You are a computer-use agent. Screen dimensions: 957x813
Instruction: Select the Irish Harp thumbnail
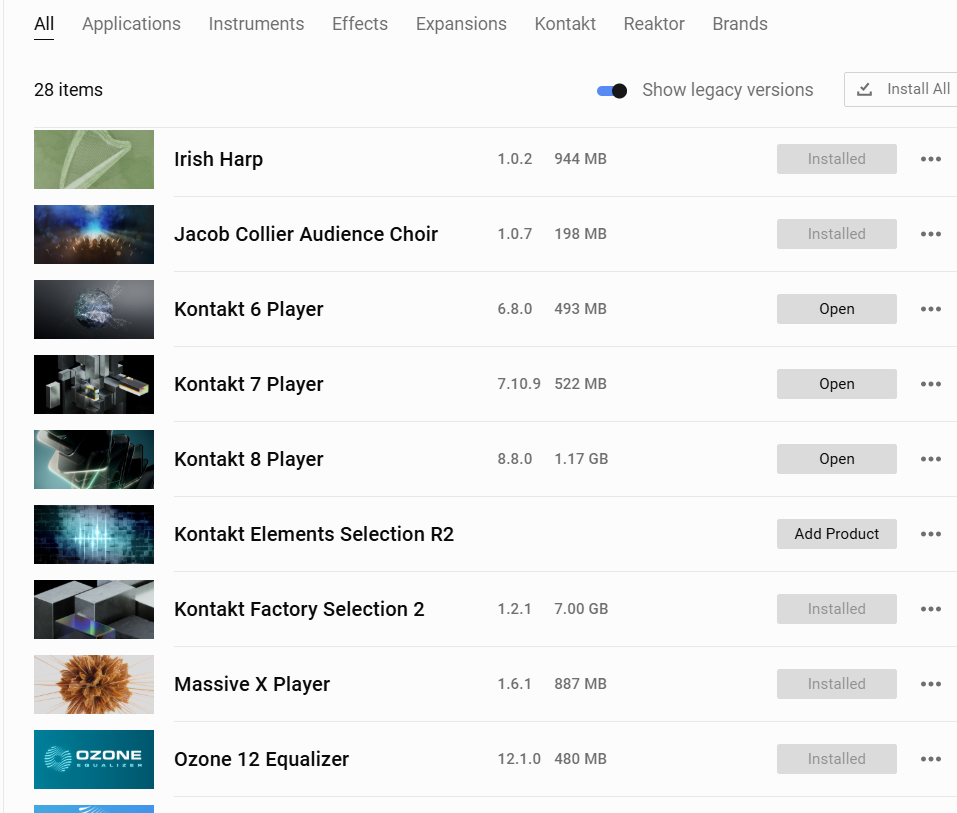pyautogui.click(x=94, y=159)
